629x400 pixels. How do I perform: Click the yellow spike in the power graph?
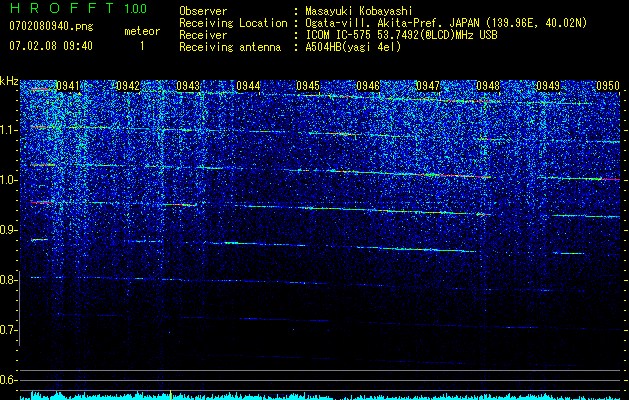(x=171, y=395)
